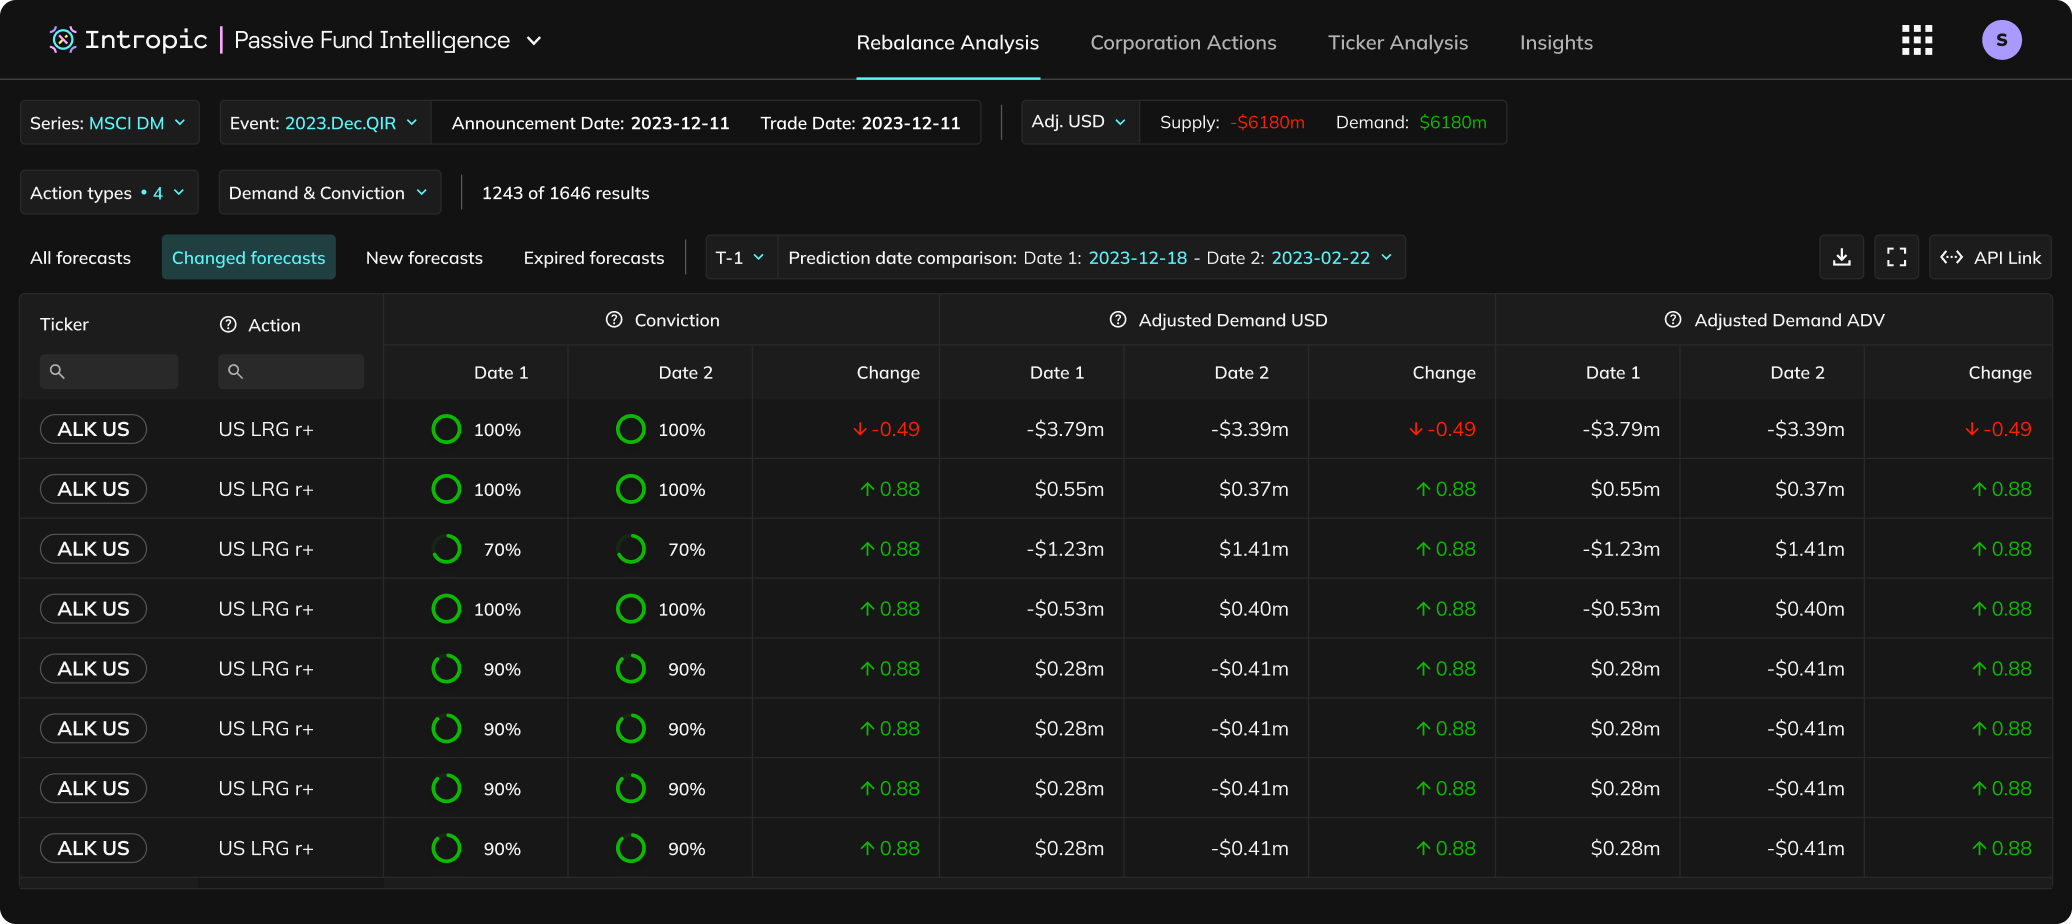Show help for Conviction column

(x=614, y=320)
